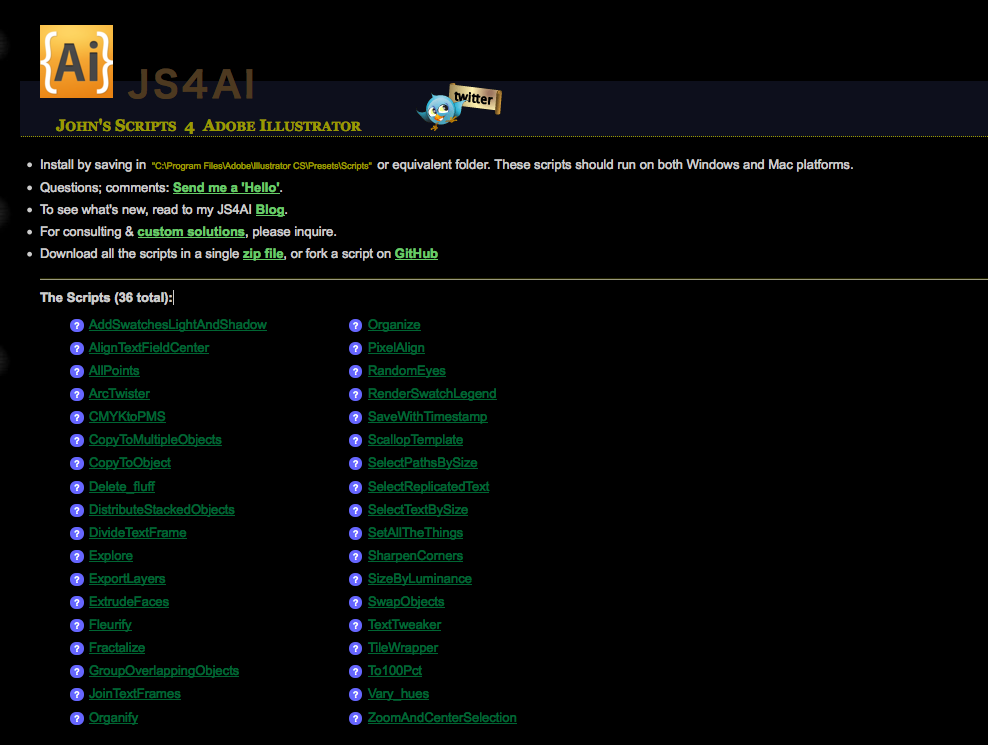This screenshot has height=745, width=988.
Task: Open the Organize script link
Action: 394,325
